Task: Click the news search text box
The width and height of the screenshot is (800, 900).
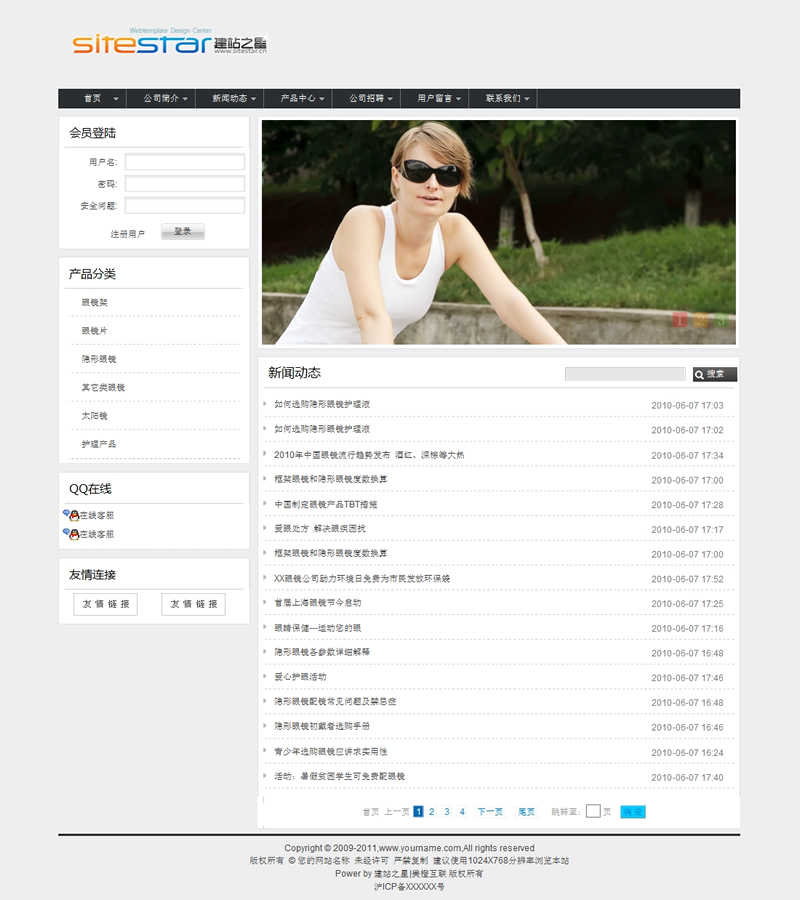Action: click(x=625, y=374)
